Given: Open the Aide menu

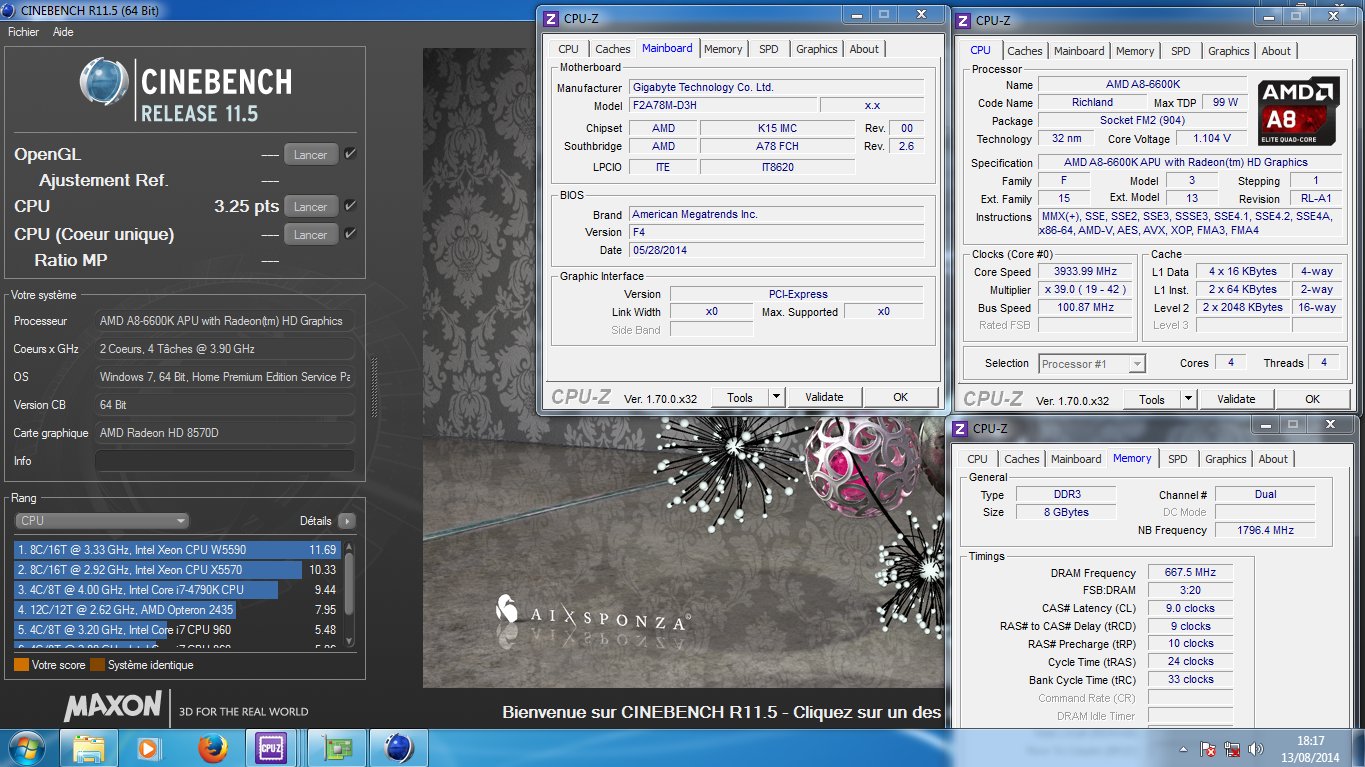Looking at the screenshot, I should click(63, 32).
